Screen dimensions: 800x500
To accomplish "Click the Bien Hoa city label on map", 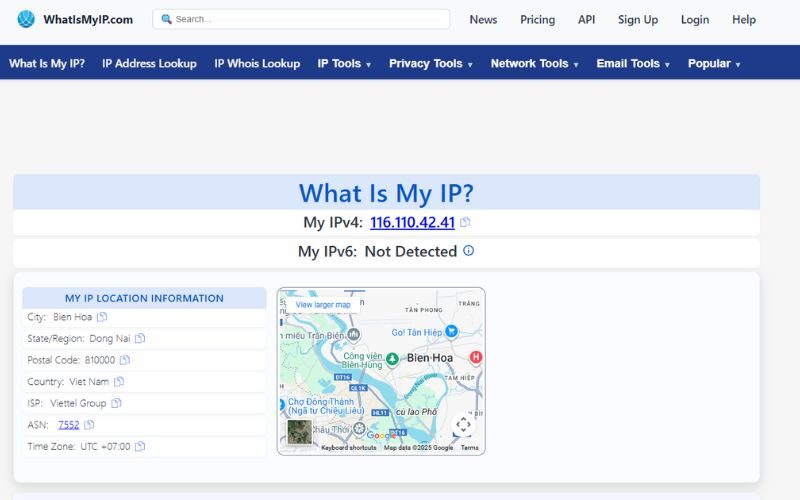I will [430, 358].
